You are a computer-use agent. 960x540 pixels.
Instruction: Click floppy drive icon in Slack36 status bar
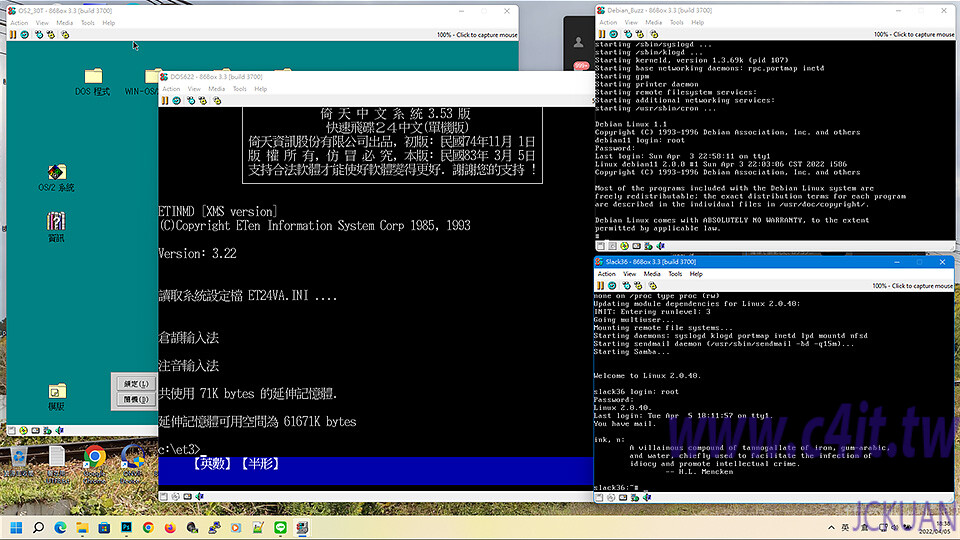coord(599,498)
